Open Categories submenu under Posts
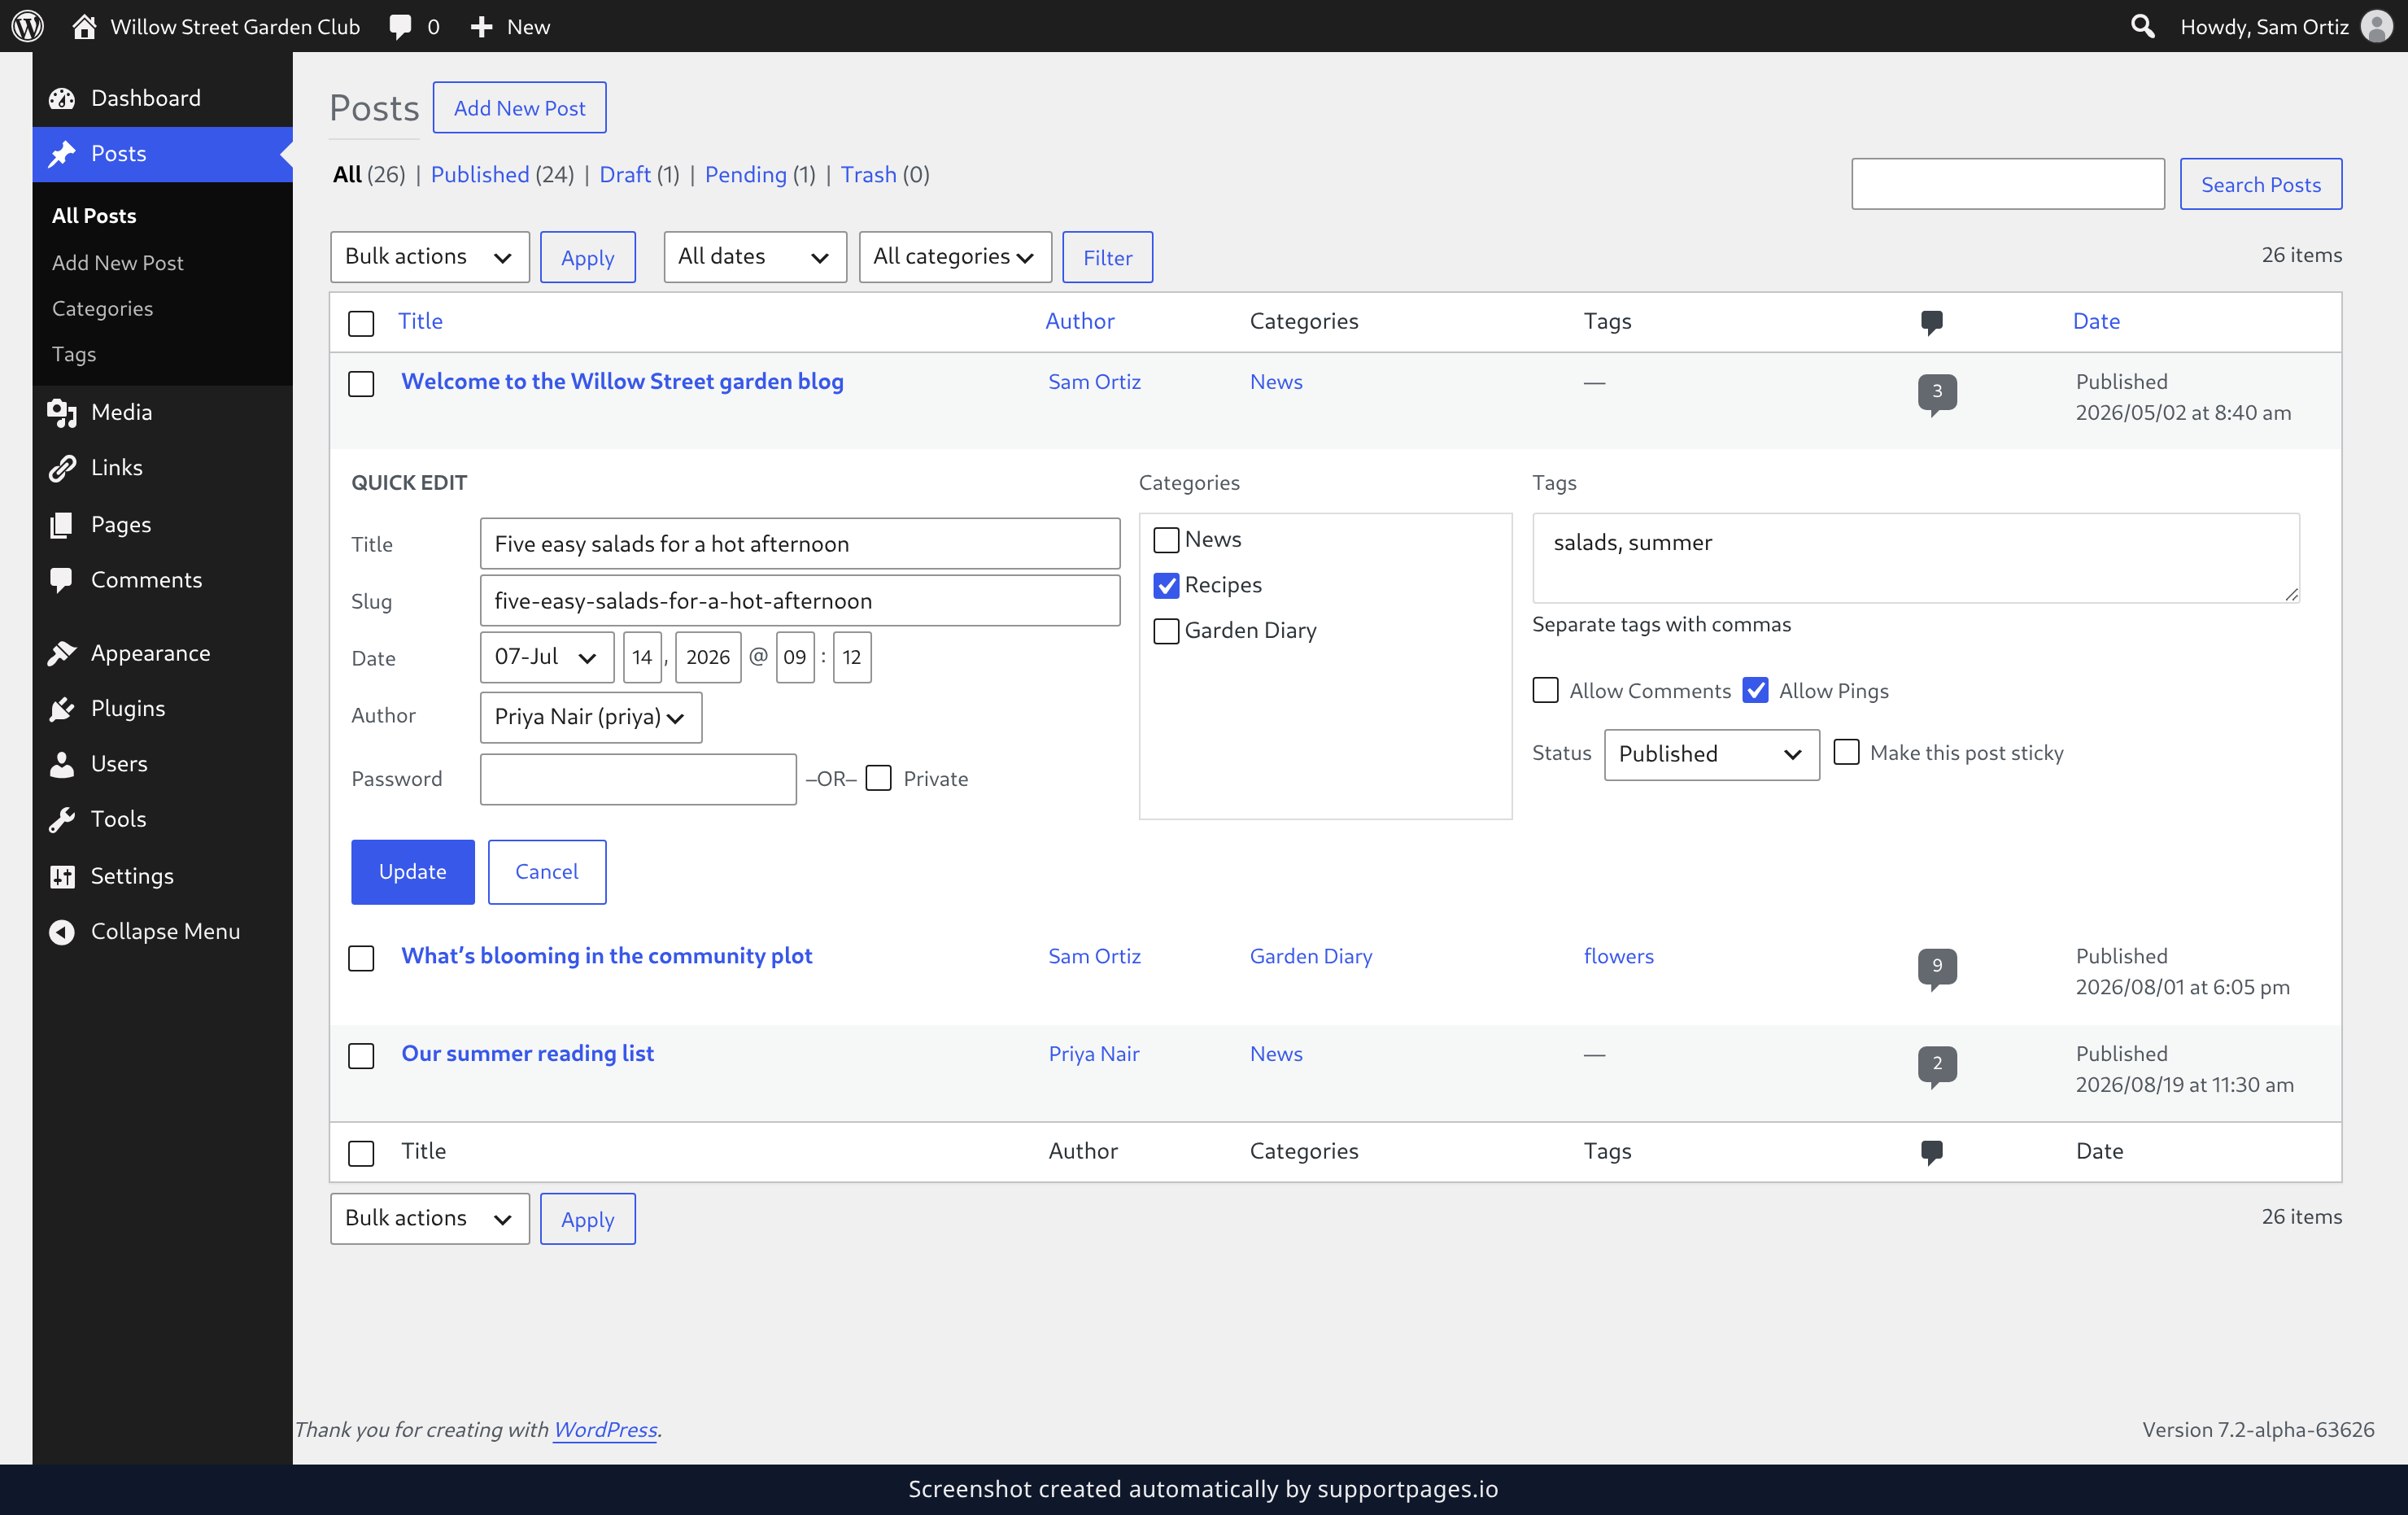 coord(102,308)
